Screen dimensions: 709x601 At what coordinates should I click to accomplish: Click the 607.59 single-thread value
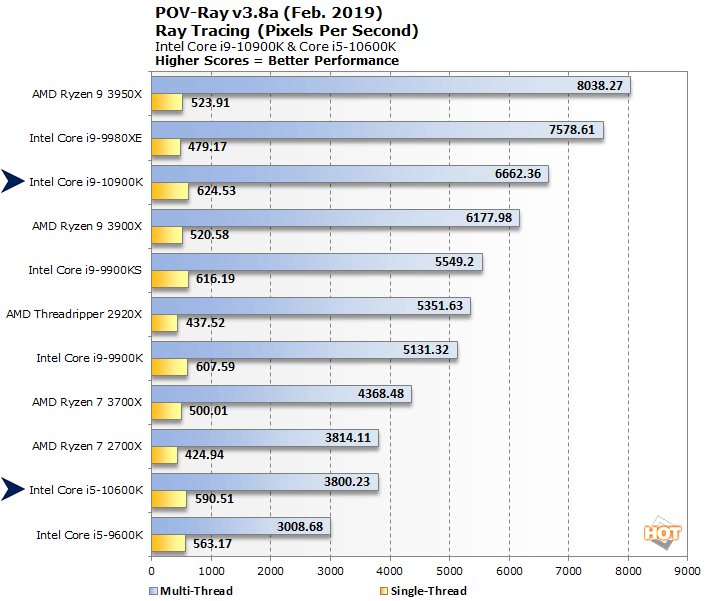215,367
